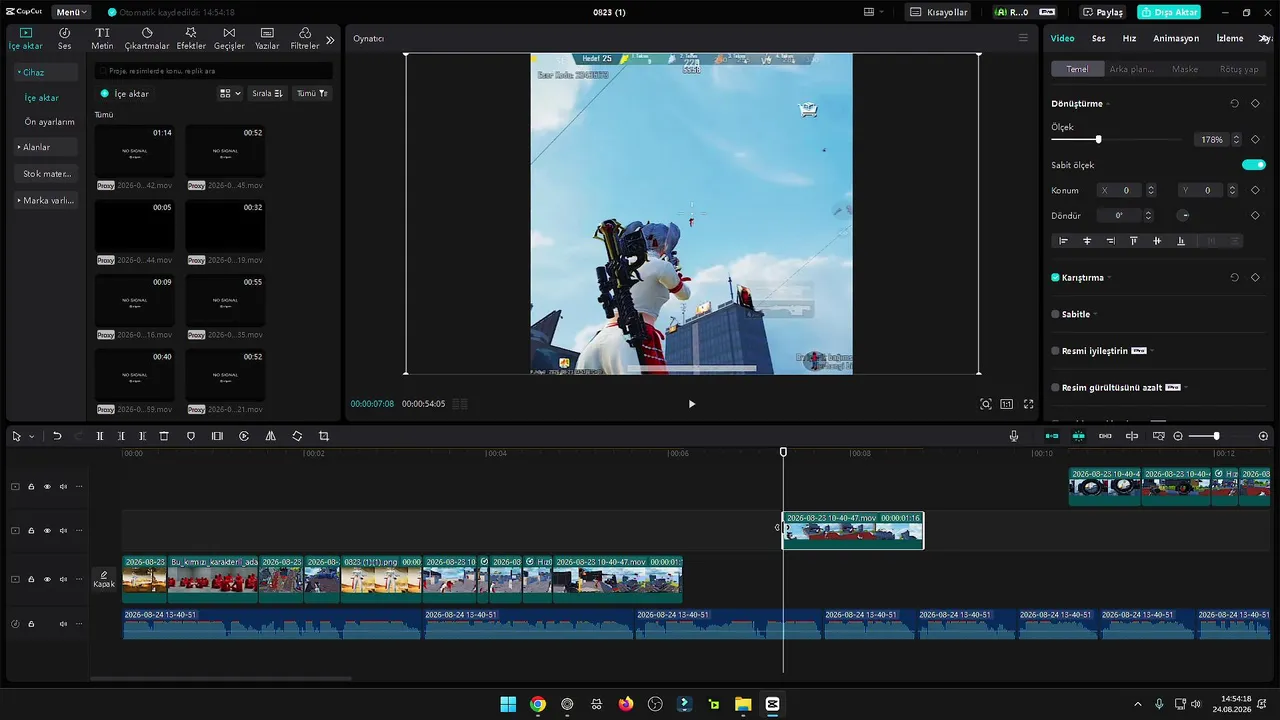Click the media search input field
This screenshot has width=1280, height=720.
pos(213,71)
